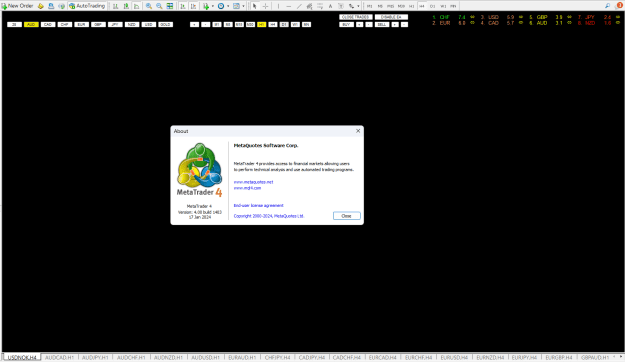625x362 pixels.
Task: Toggle the auto scroll chart icon
Action: pos(183,6)
